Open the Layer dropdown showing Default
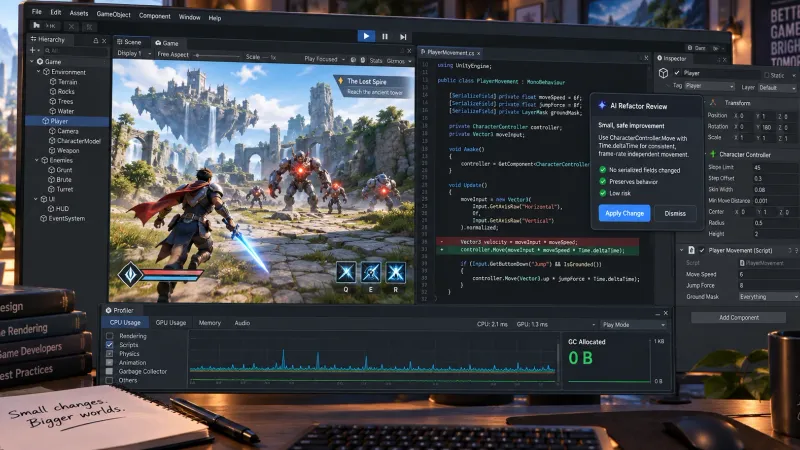 point(777,88)
